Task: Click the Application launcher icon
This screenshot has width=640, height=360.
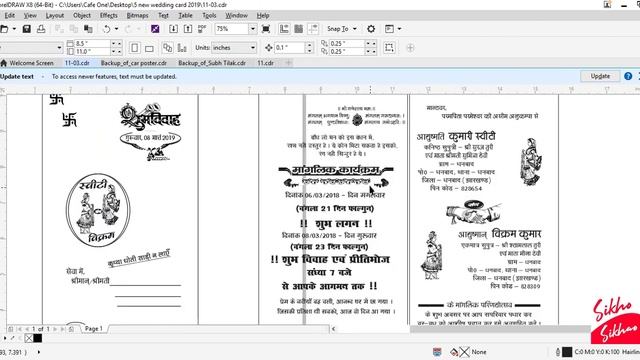Action: click(x=389, y=29)
